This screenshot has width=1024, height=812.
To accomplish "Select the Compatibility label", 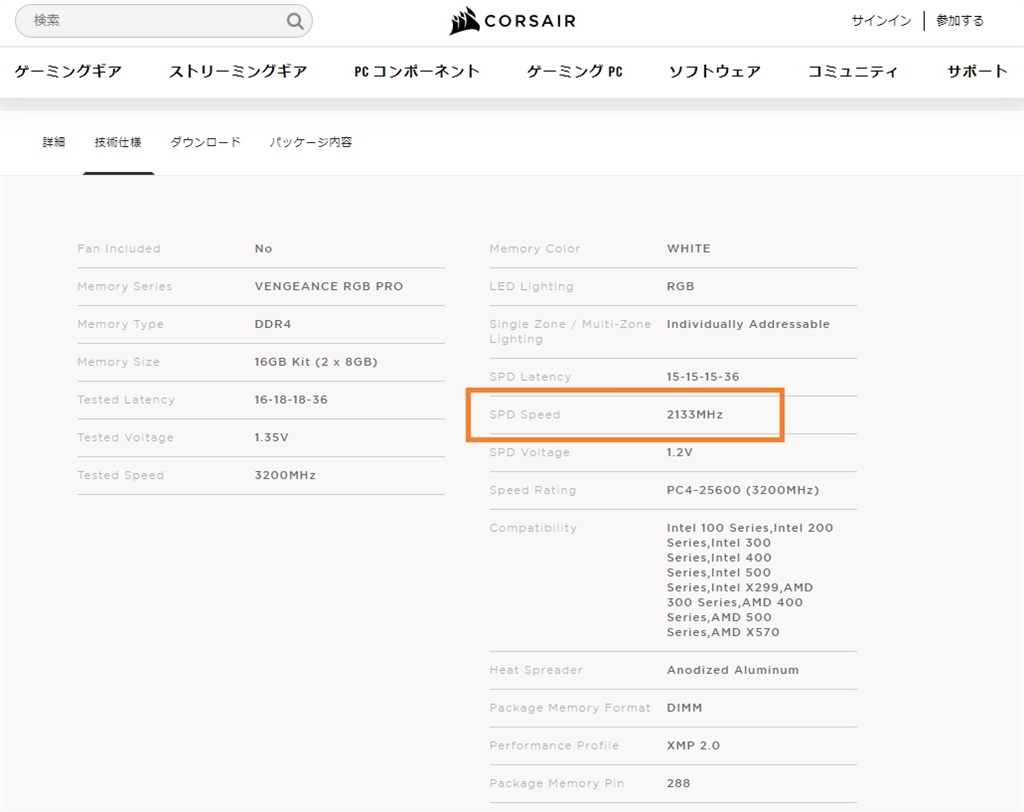I will click(533, 528).
